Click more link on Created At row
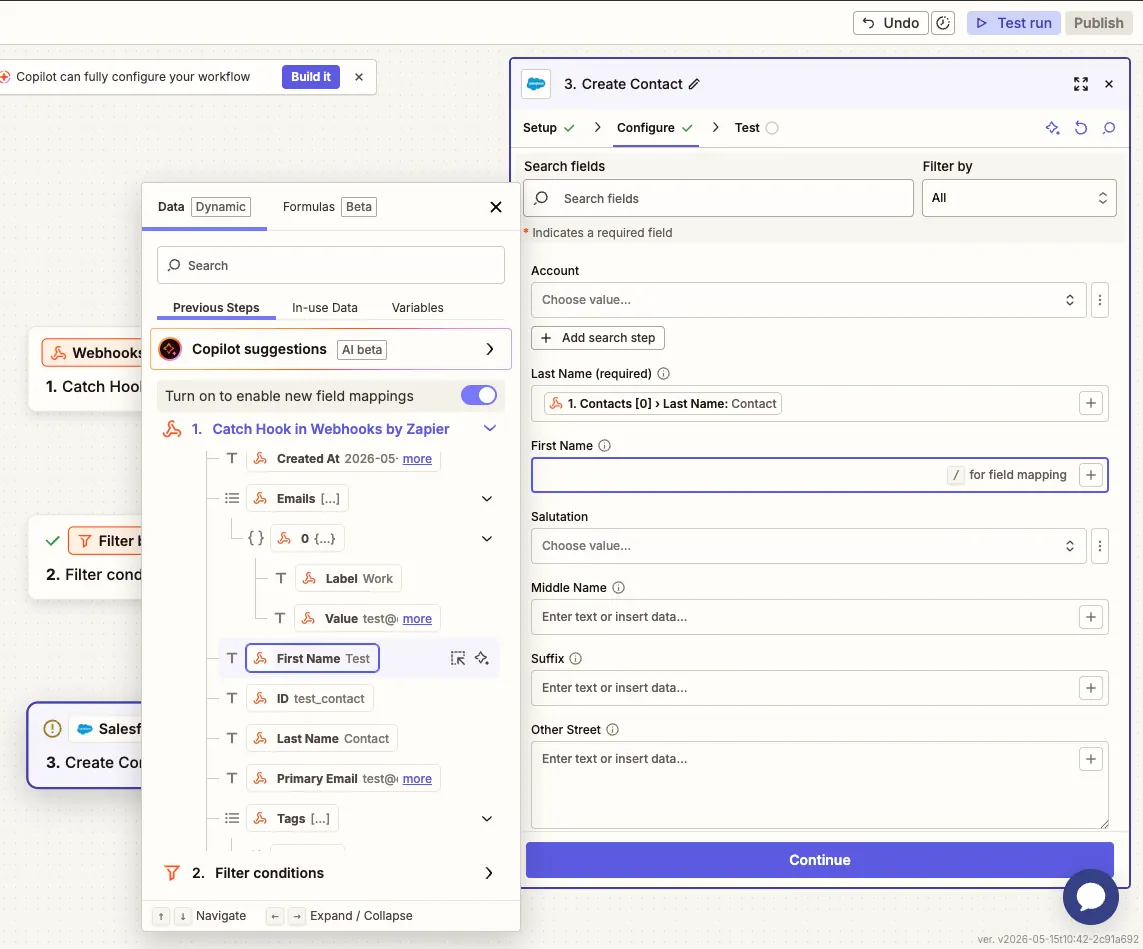The height and width of the screenshot is (949, 1143). point(417,458)
